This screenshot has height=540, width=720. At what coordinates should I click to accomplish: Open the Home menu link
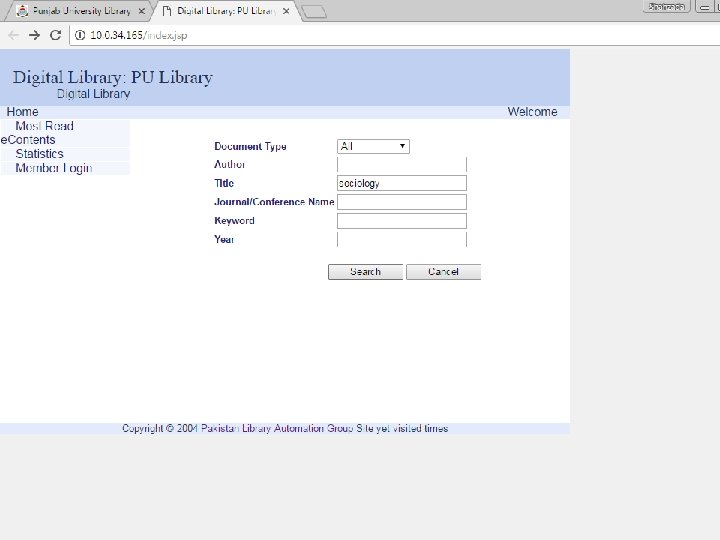(22, 112)
